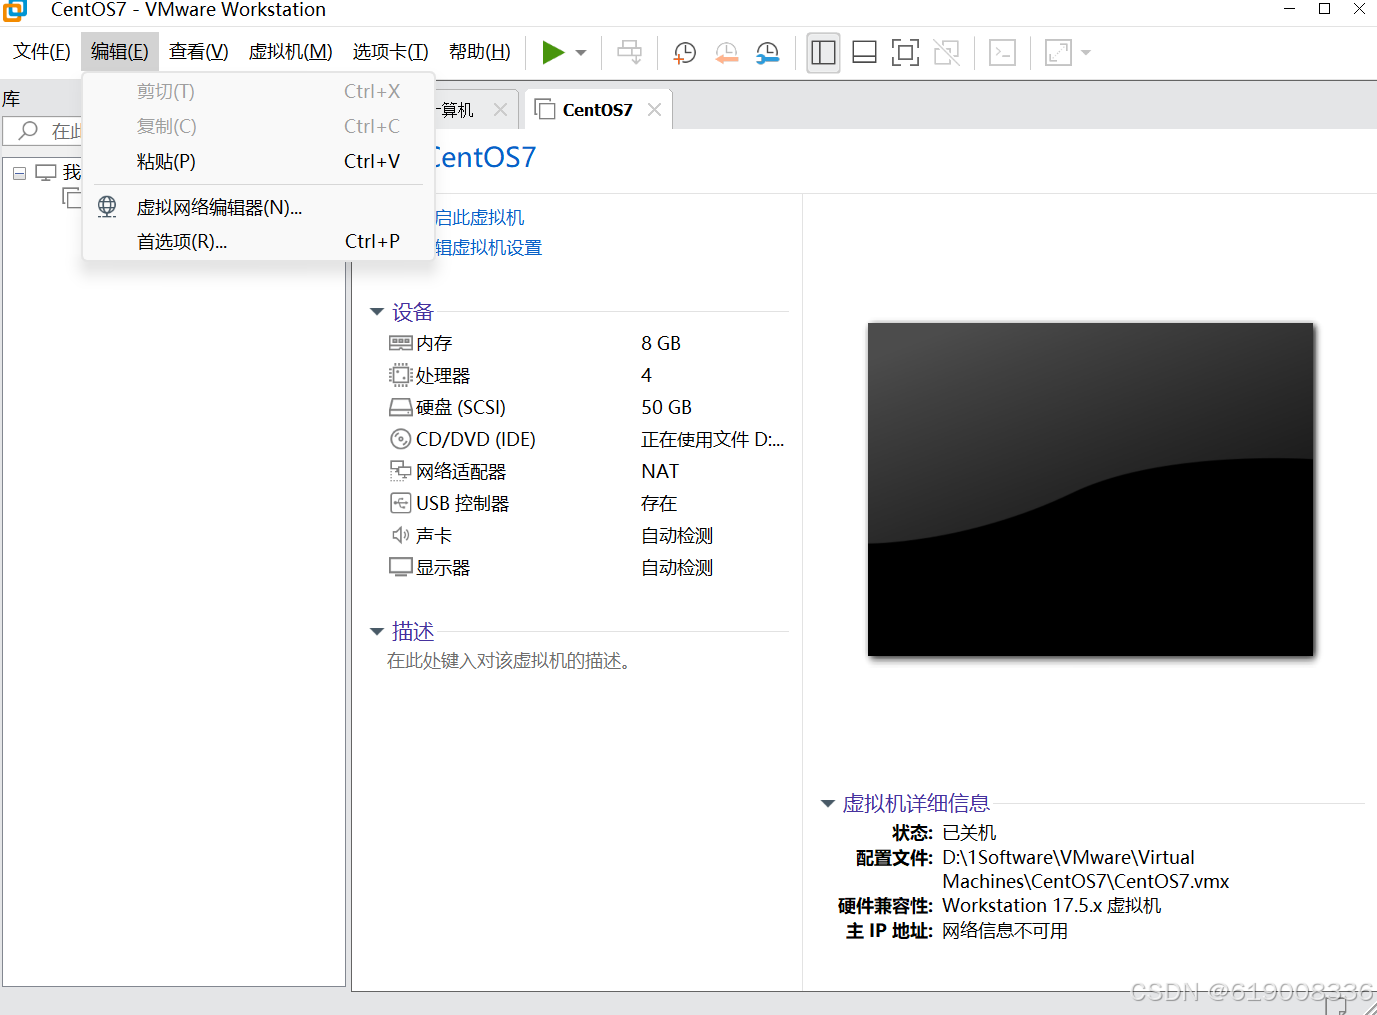
Task: Open the 虚拟机(M) menu
Action: [x=290, y=52]
